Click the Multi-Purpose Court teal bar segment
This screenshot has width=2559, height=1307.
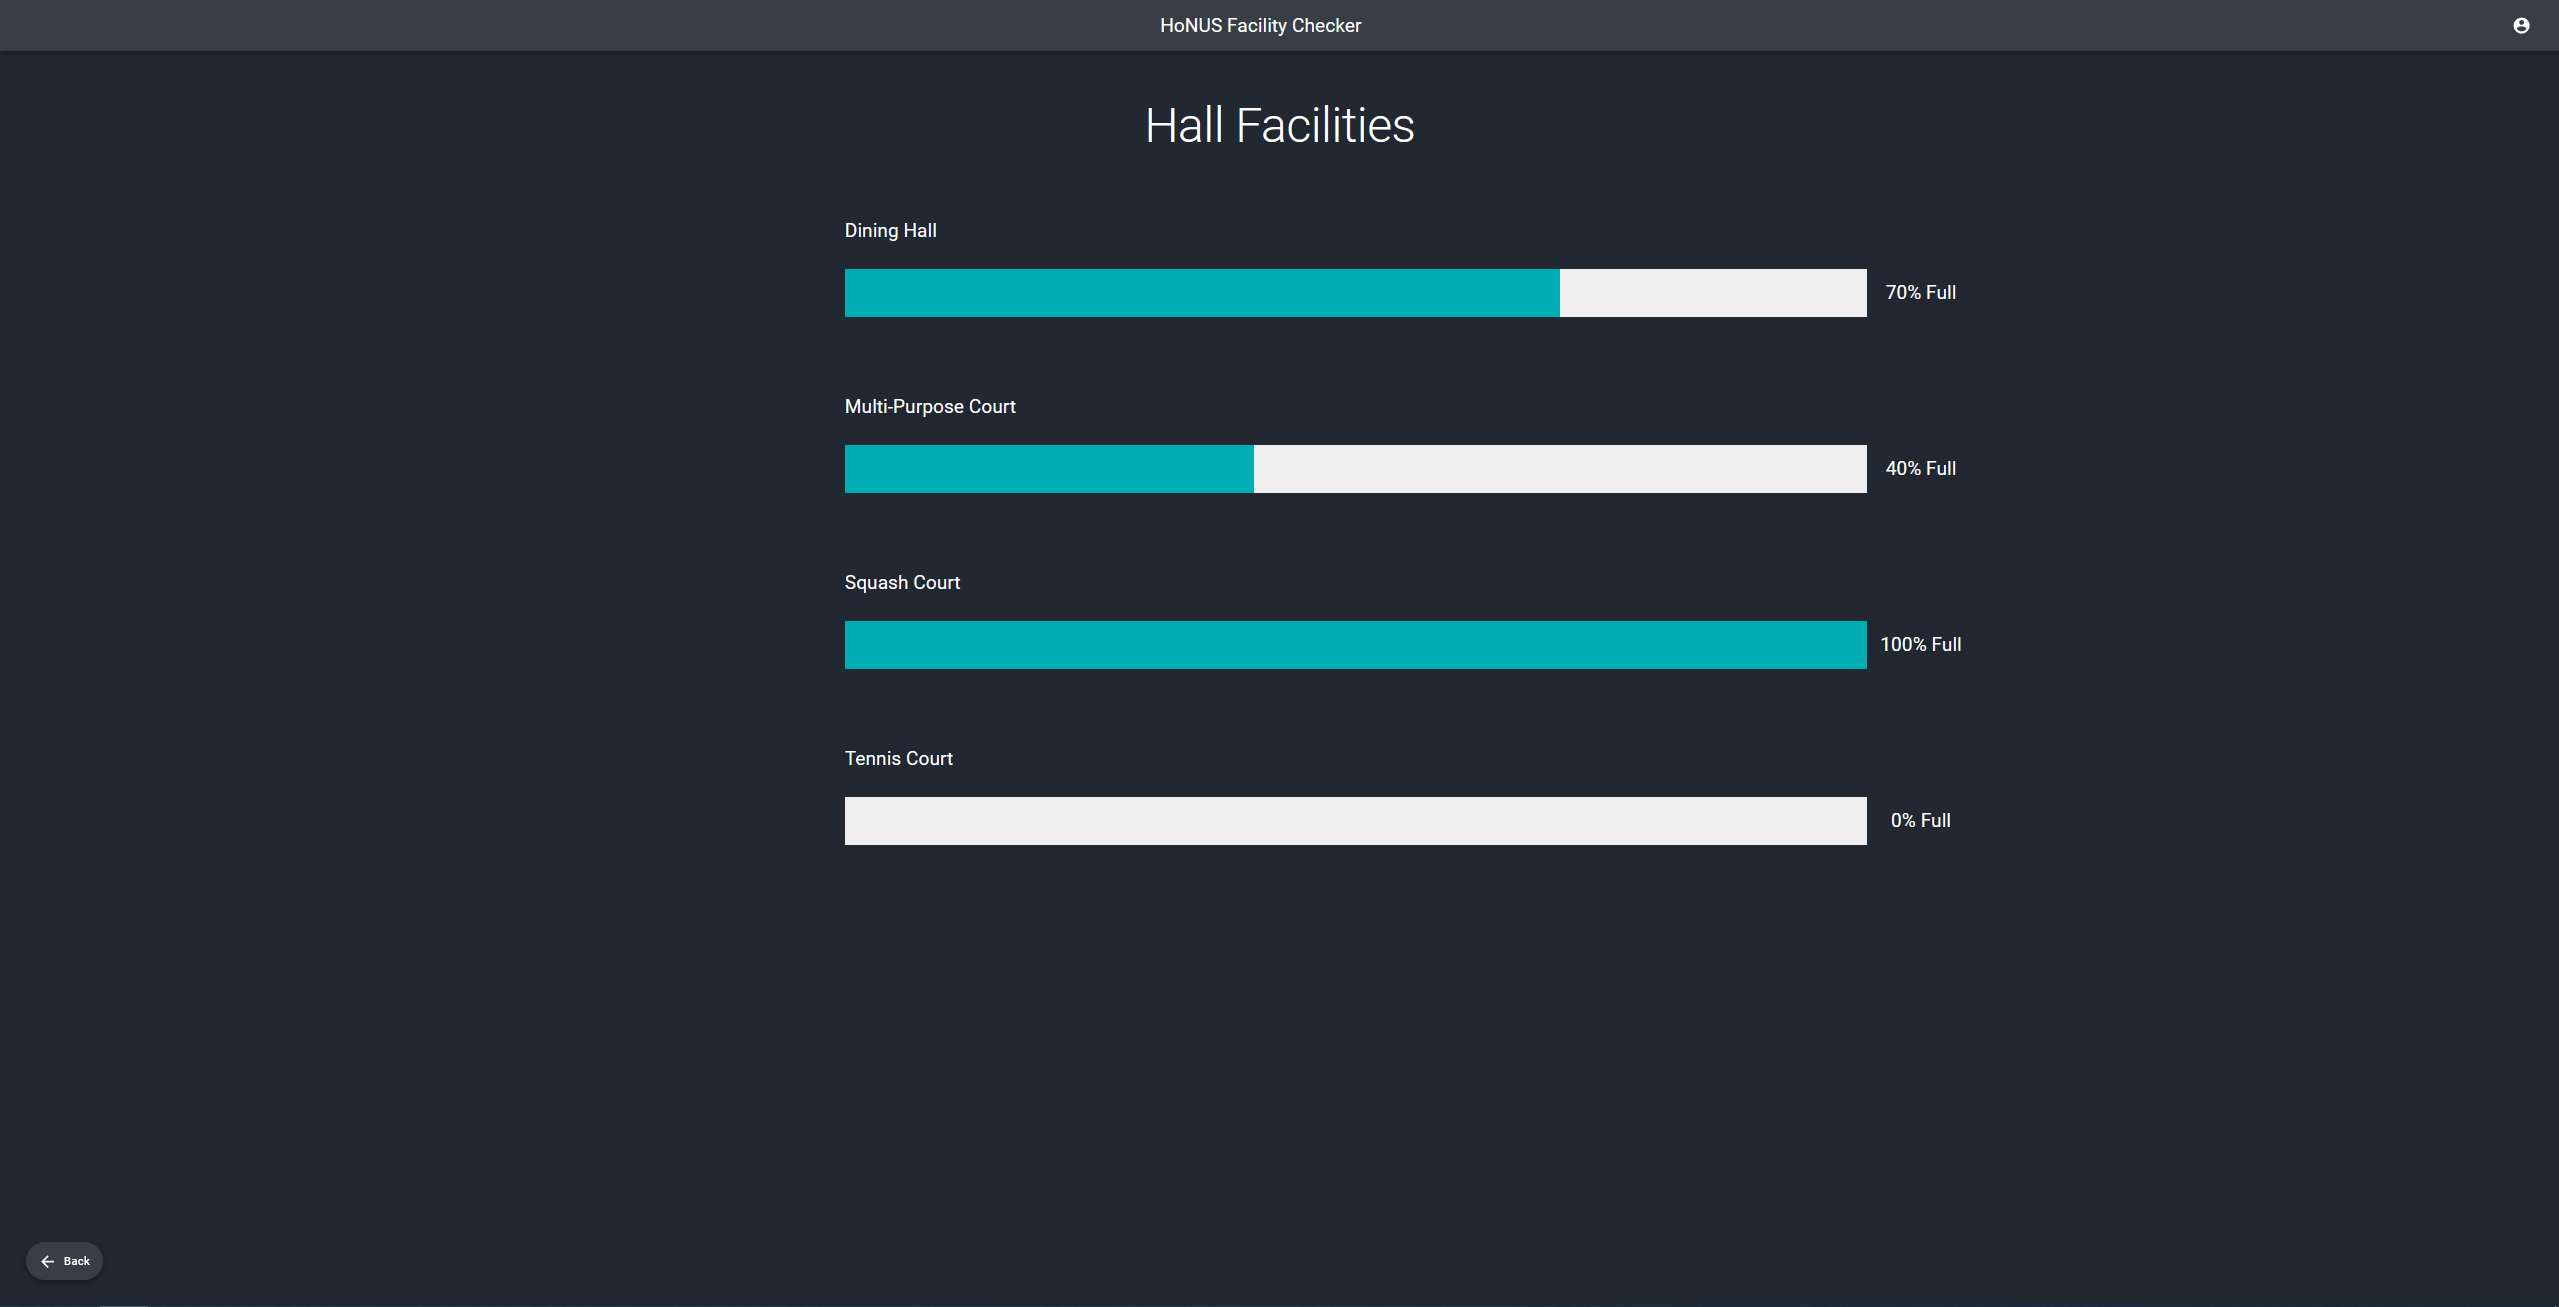[x=1048, y=469]
